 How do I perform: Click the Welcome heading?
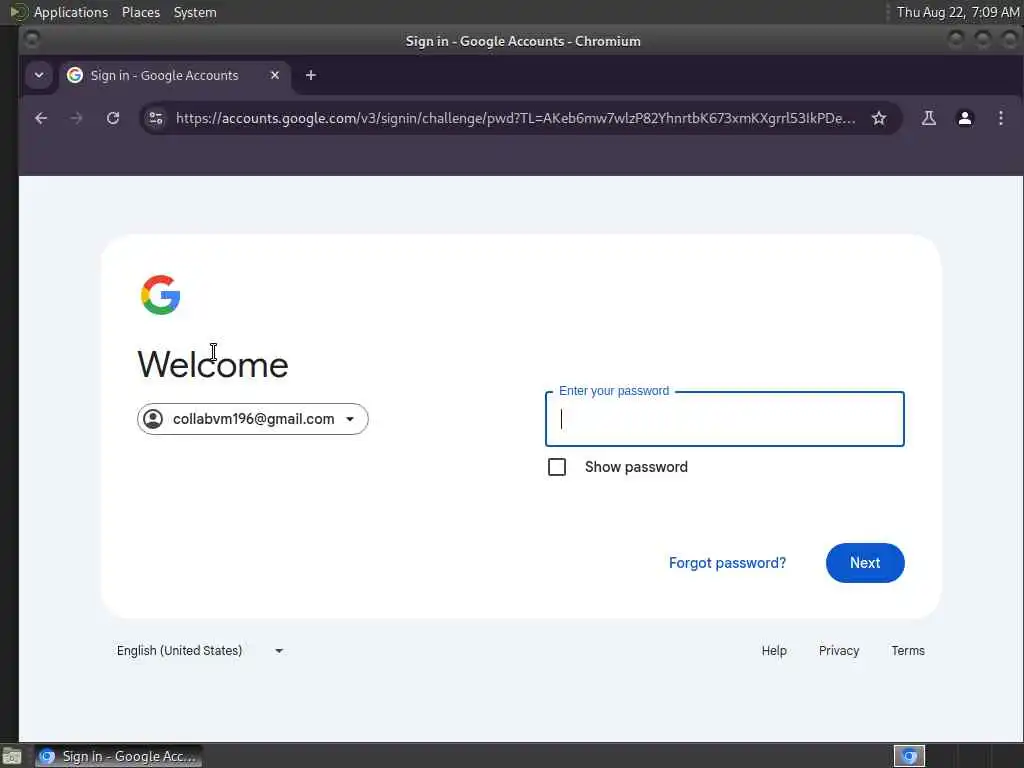coord(213,364)
